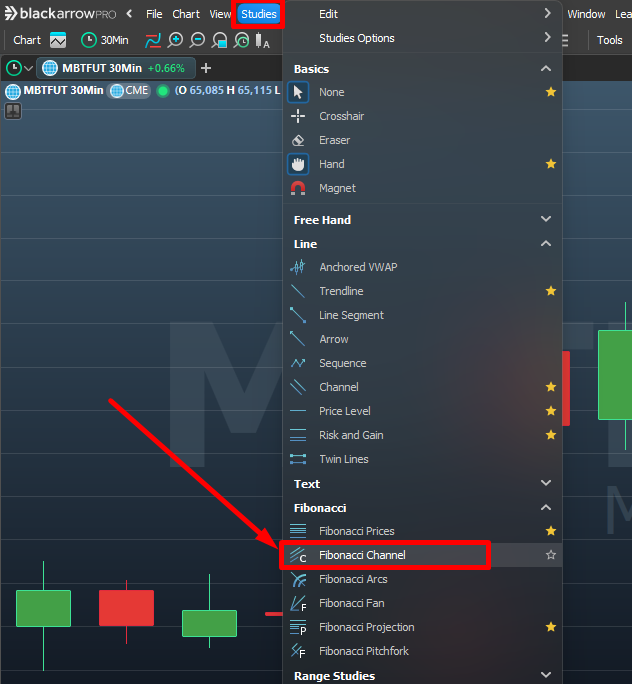
Task: Pick the Trendline drawing icon
Action: point(298,291)
